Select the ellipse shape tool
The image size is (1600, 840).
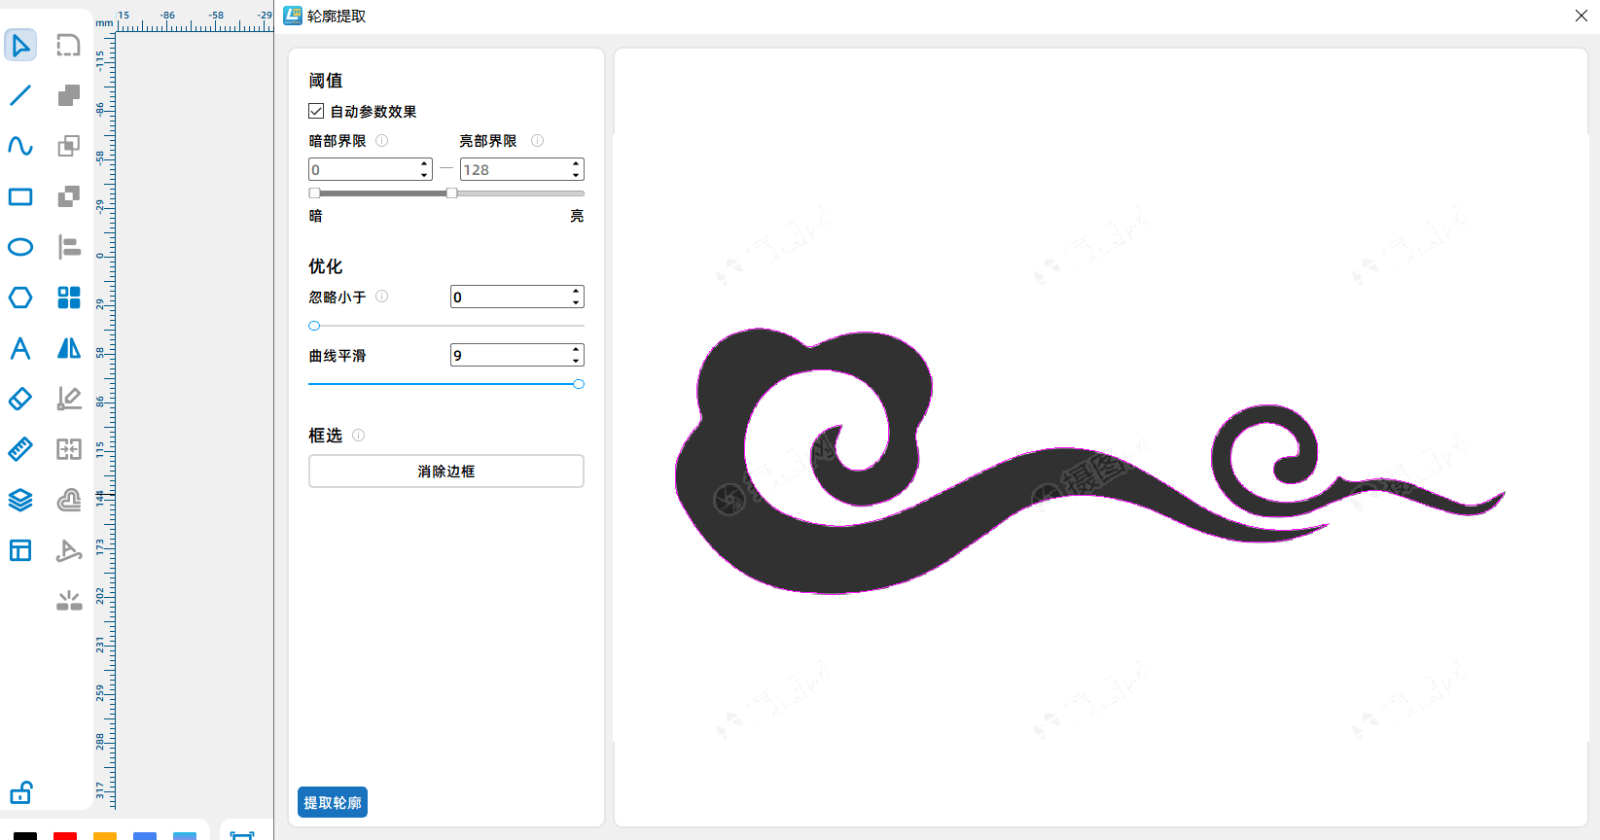(20, 247)
